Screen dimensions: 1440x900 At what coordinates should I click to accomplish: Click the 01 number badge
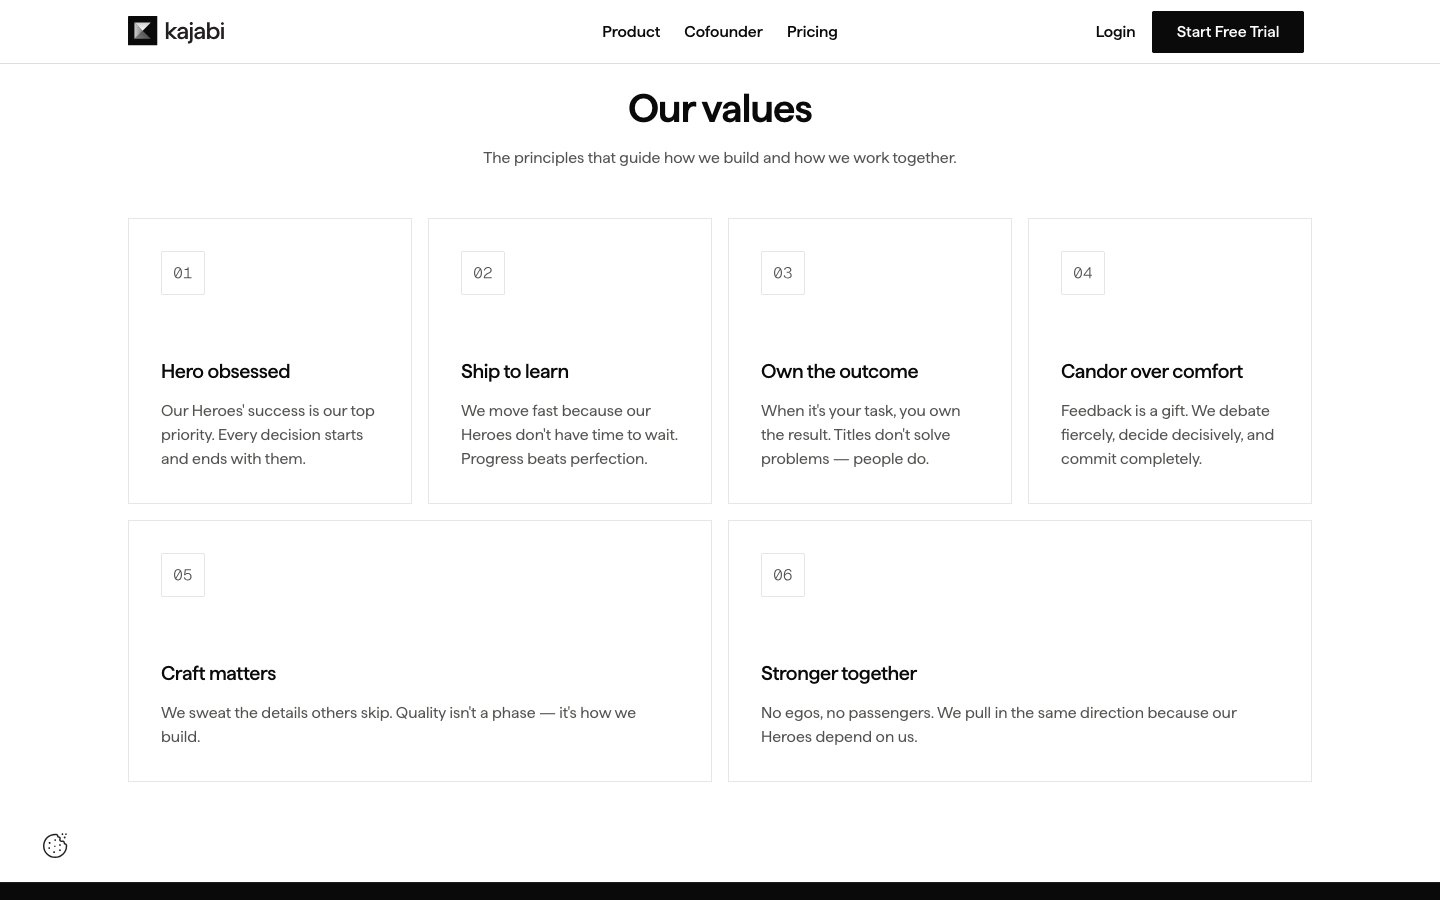pos(183,273)
